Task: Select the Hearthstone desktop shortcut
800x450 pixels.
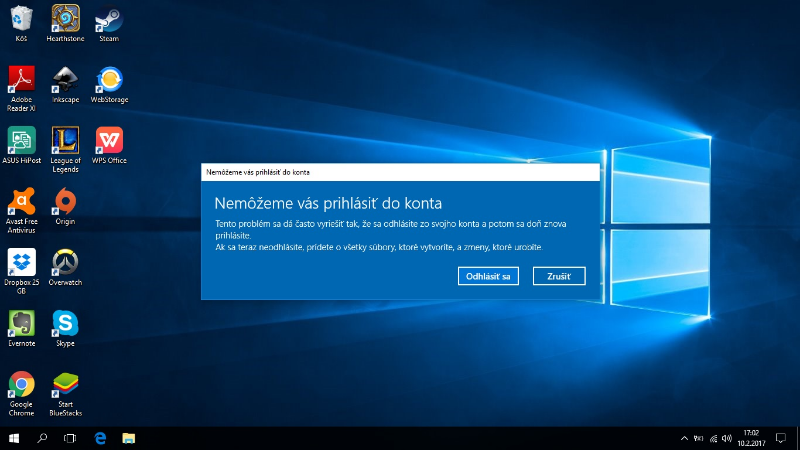Action: click(x=65, y=18)
